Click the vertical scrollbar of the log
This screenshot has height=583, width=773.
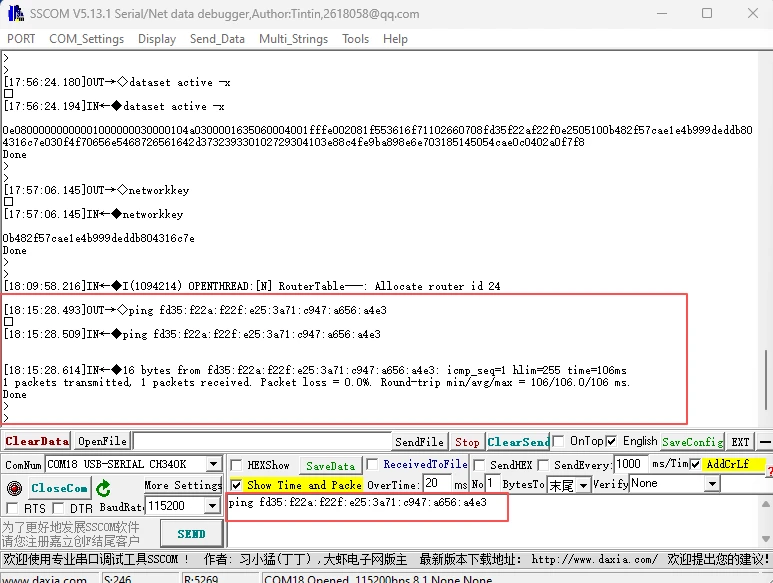765,380
